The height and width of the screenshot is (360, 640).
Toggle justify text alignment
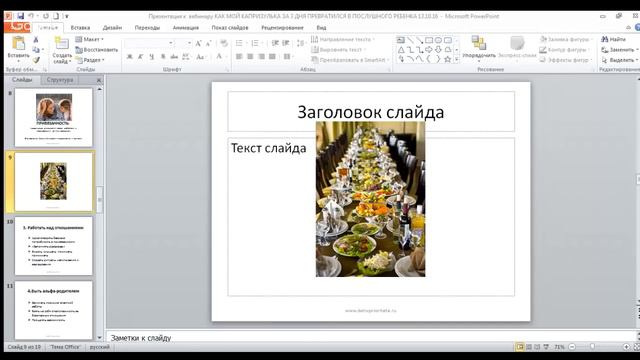point(272,57)
